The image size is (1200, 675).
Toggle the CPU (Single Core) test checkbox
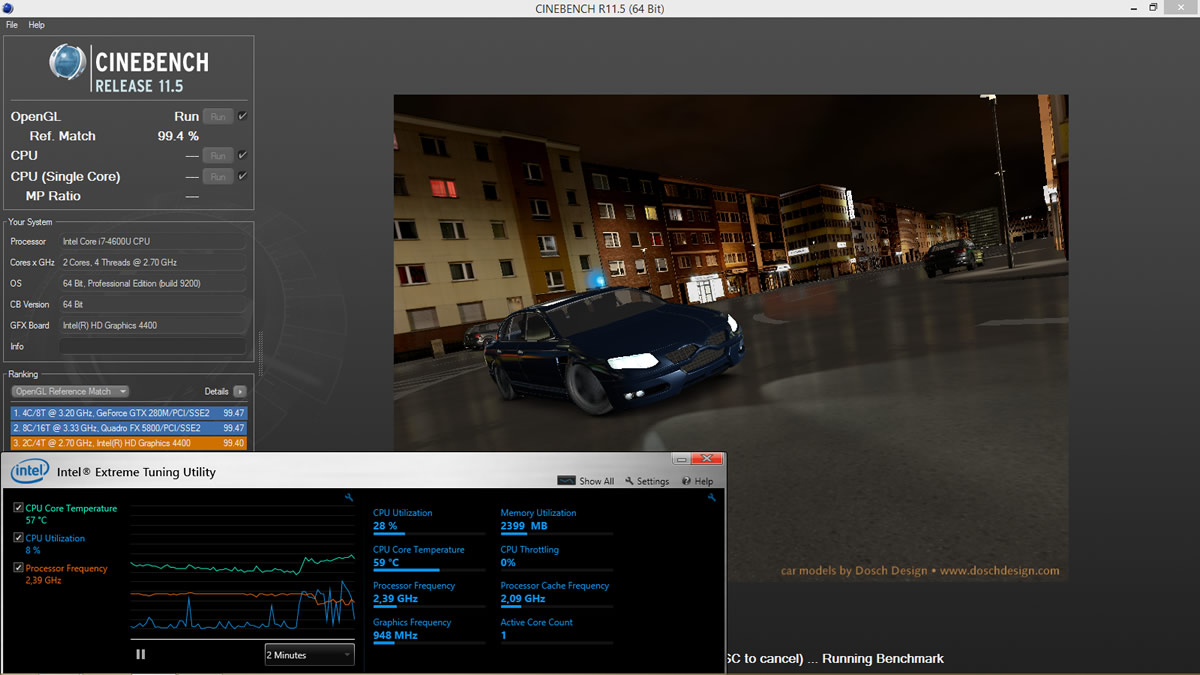[x=242, y=176]
